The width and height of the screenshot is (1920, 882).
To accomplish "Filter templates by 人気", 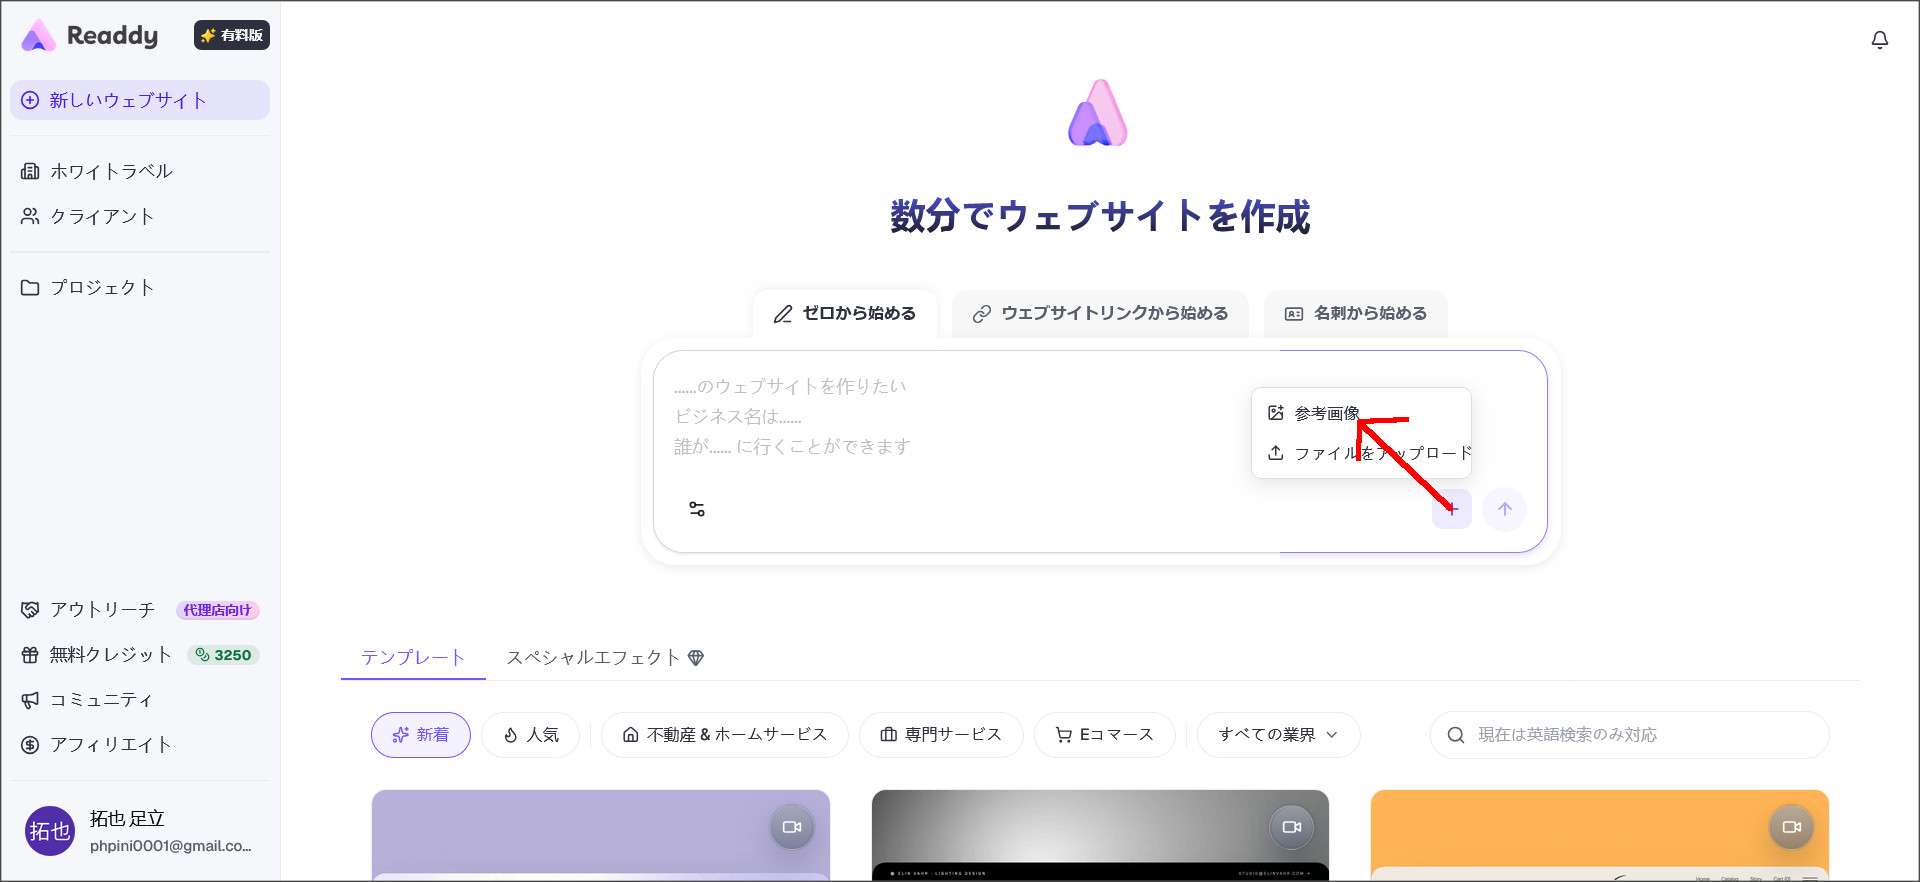I will [x=531, y=735].
